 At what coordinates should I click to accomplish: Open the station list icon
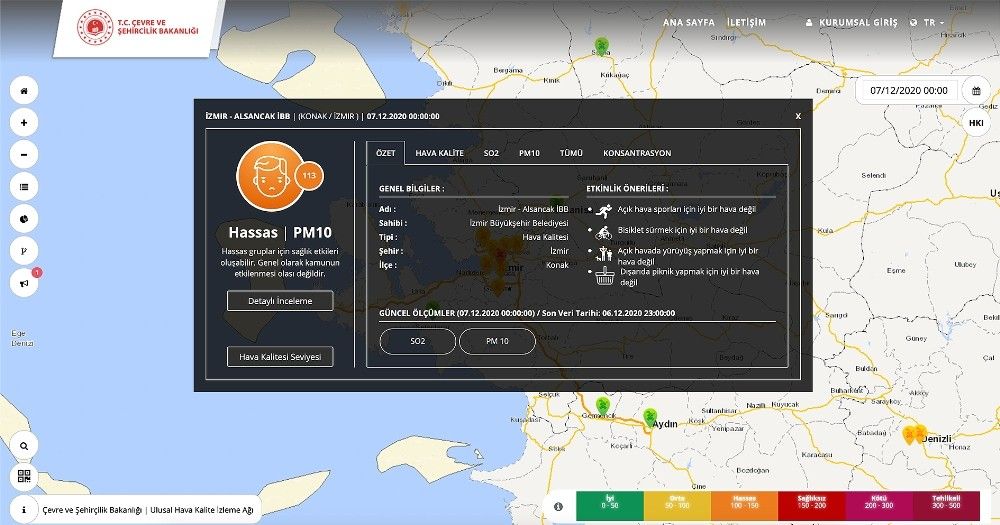click(x=23, y=186)
